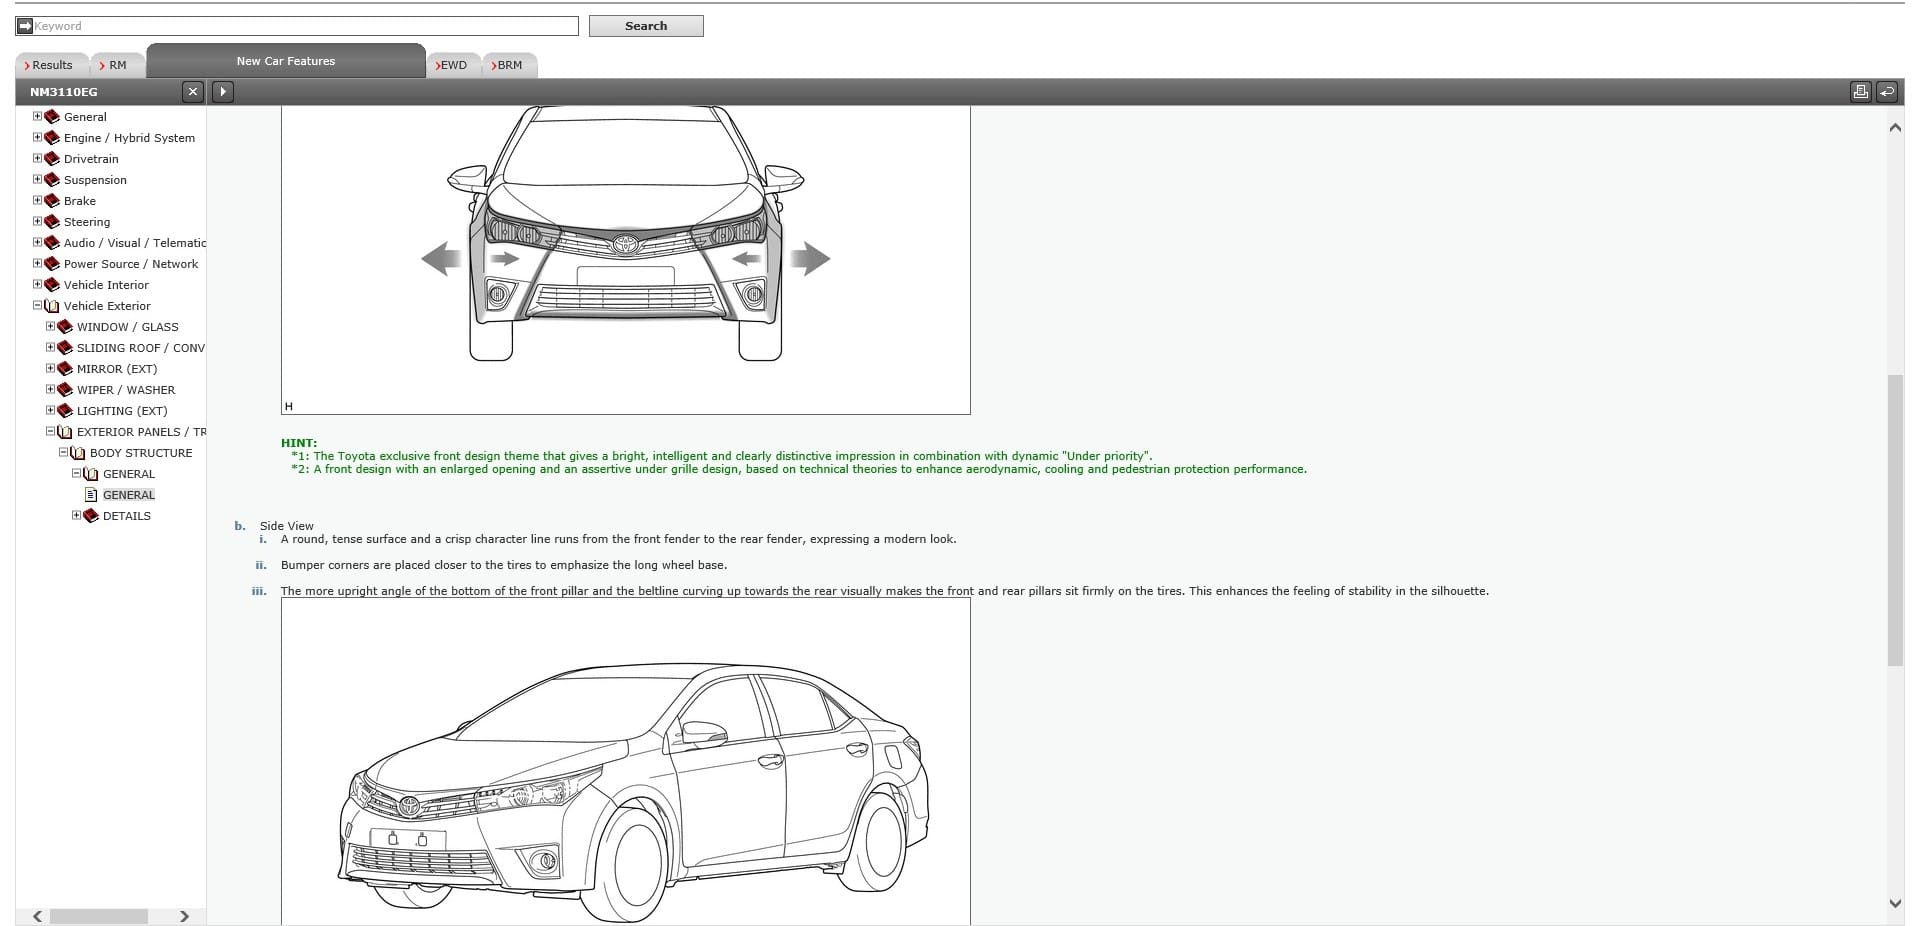The image size is (1920, 926).
Task: Click inside the Keyword input field
Action: [300, 25]
